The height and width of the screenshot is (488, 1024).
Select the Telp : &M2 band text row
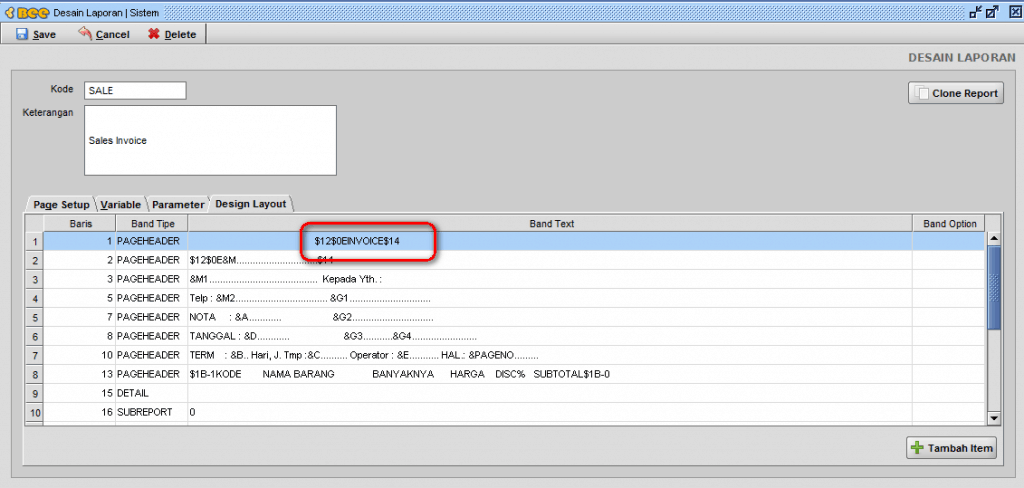(550, 299)
